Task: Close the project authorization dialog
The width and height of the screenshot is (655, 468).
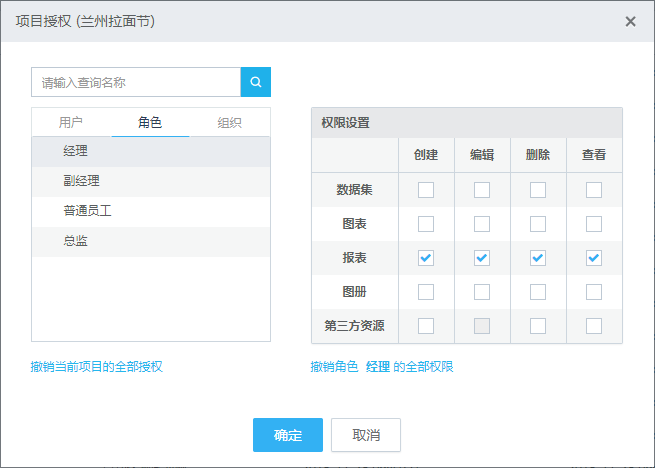Action: point(630,21)
